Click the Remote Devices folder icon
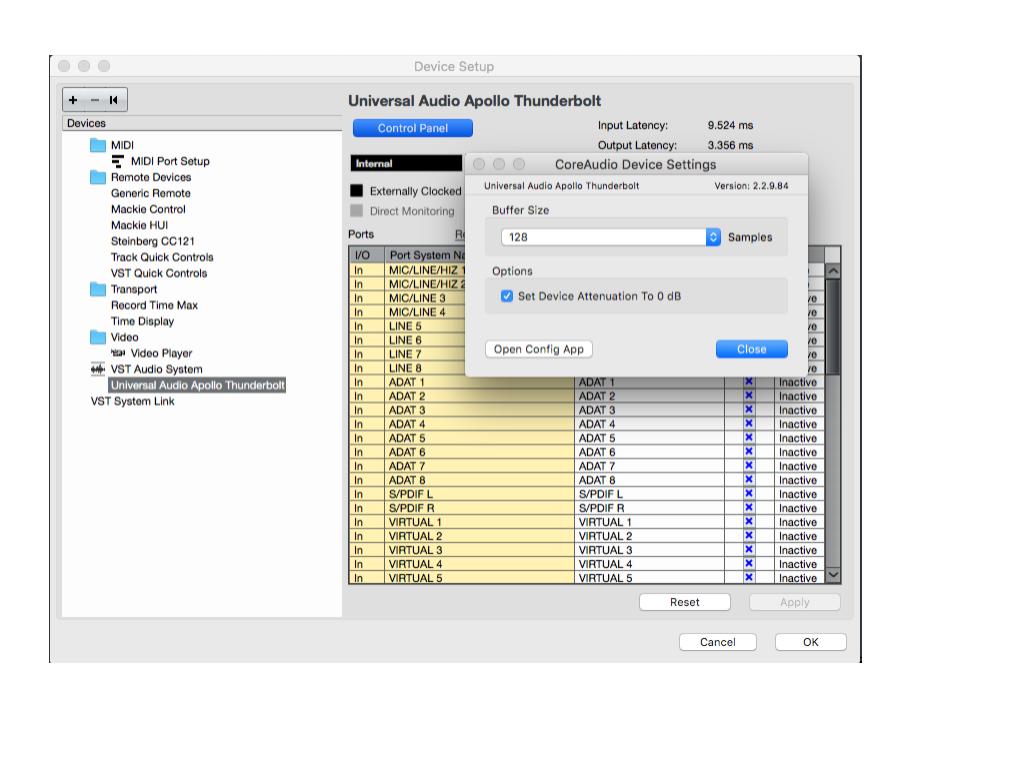This screenshot has height=768, width=1024. (98, 177)
